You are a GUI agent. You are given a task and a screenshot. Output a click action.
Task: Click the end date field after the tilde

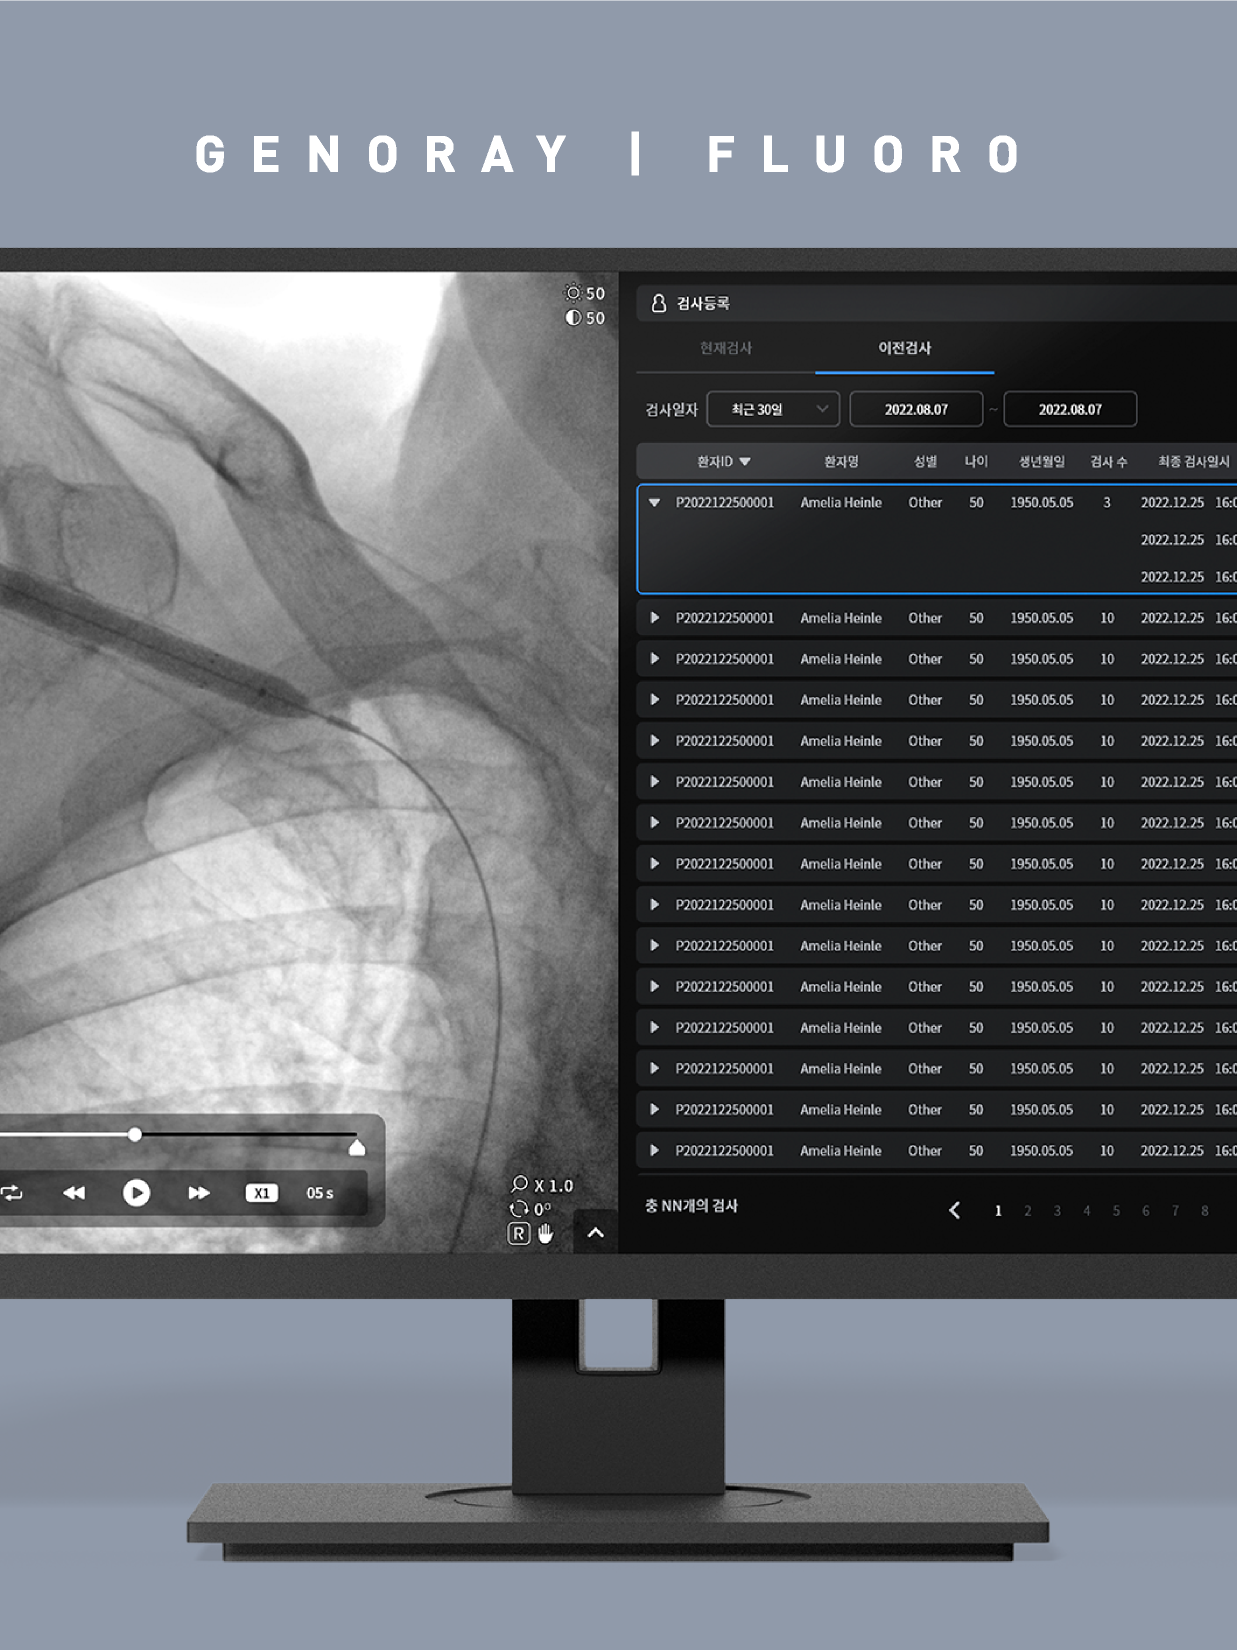[x=1070, y=409]
